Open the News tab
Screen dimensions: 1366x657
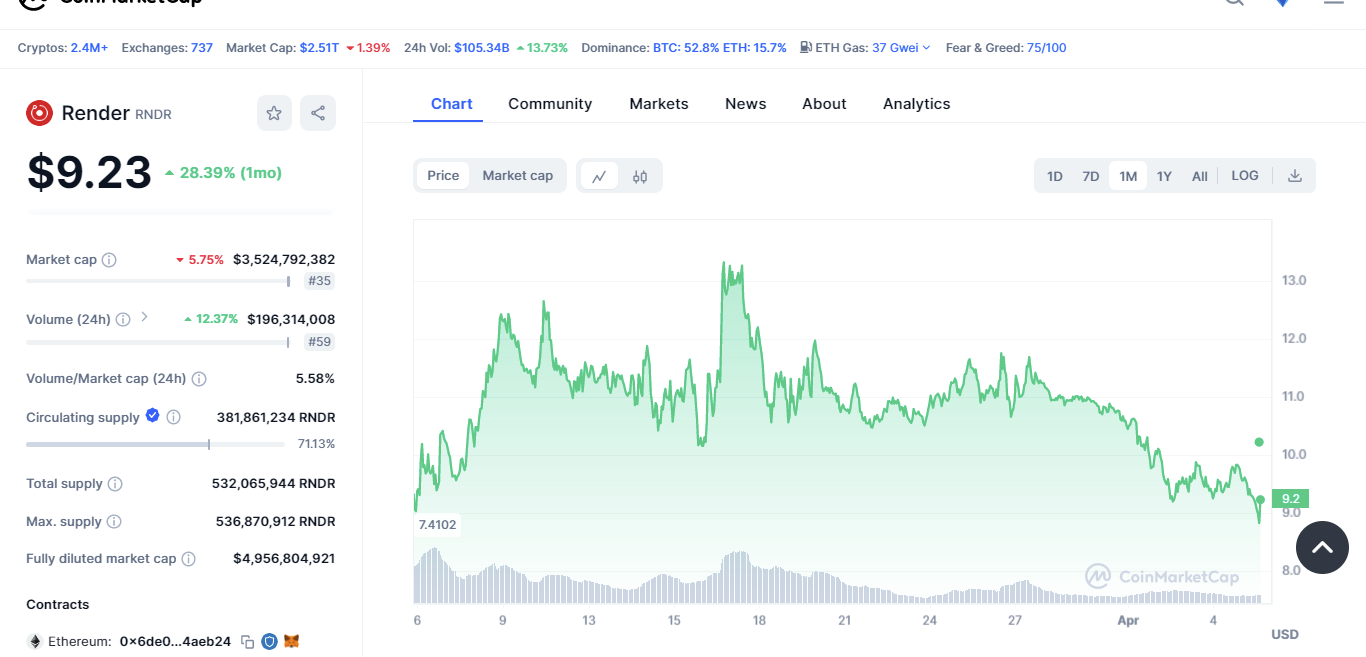[746, 104]
